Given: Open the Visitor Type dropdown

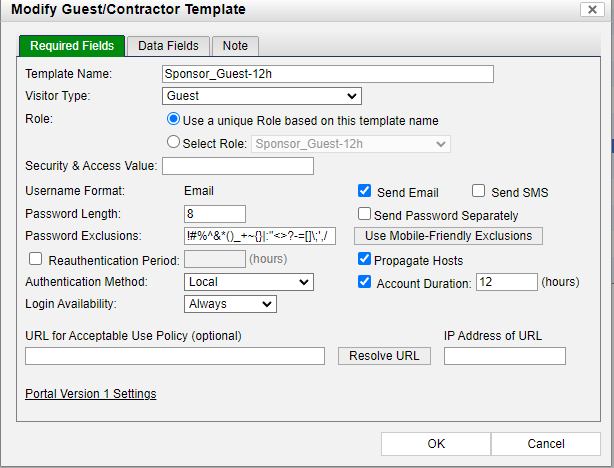Looking at the screenshot, I should [x=261, y=96].
